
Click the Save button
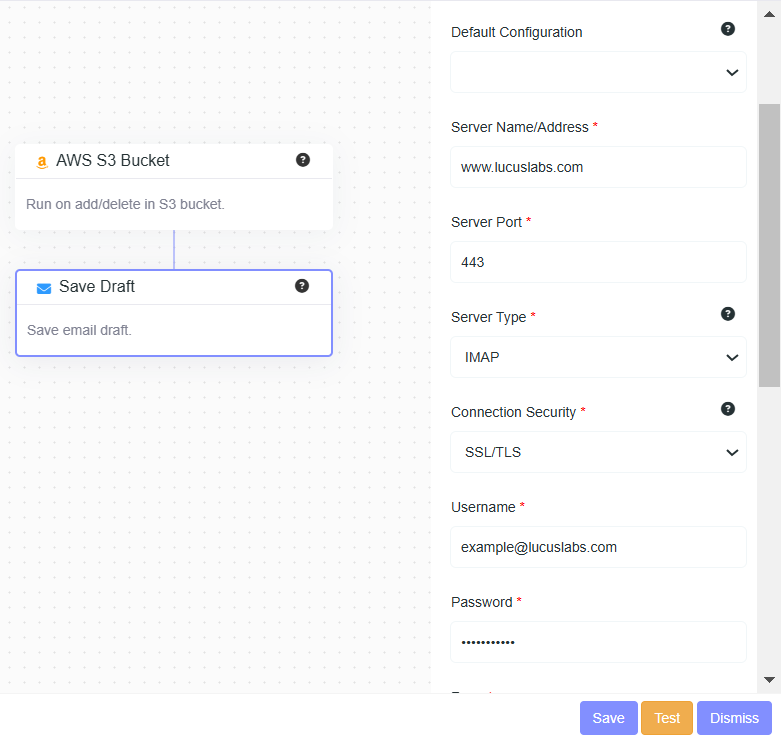[608, 718]
